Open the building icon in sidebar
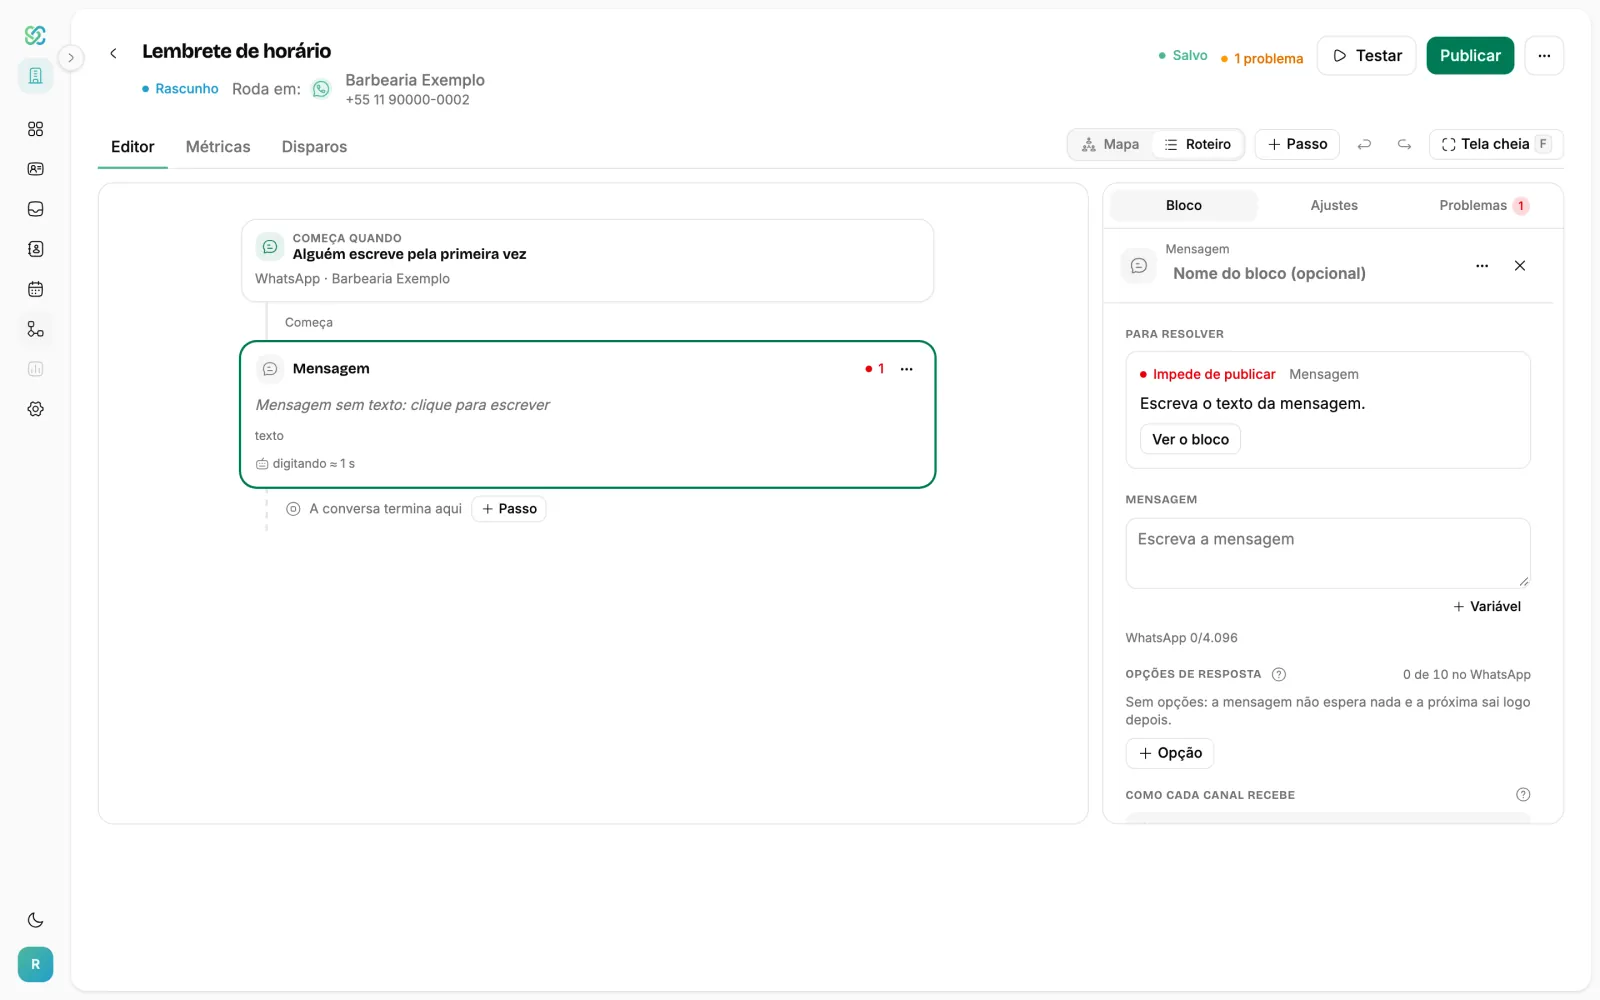The height and width of the screenshot is (1000, 1600). (x=35, y=76)
